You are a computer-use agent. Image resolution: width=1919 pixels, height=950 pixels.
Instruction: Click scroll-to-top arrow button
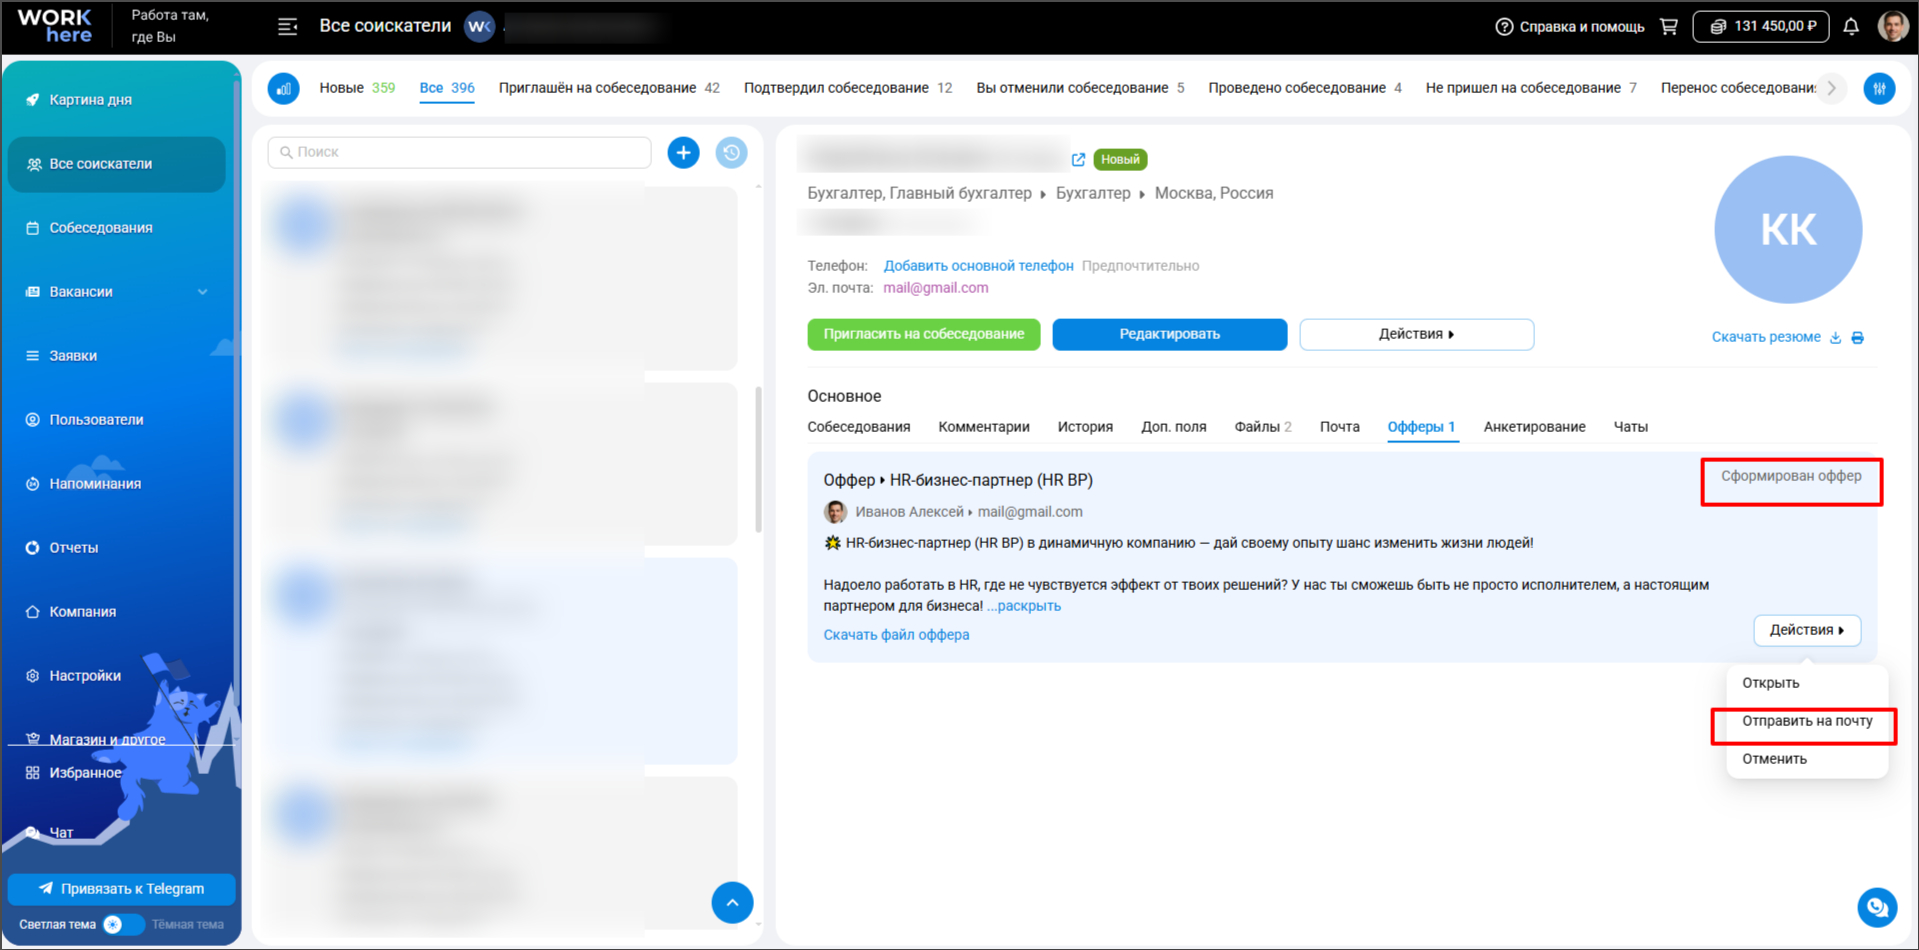click(x=733, y=903)
